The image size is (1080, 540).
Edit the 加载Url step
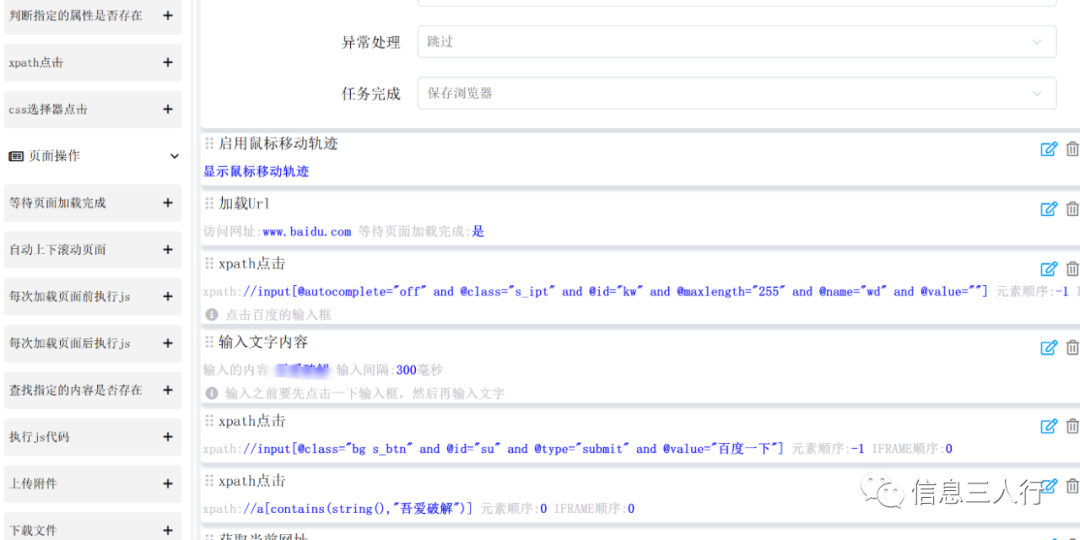(1048, 209)
